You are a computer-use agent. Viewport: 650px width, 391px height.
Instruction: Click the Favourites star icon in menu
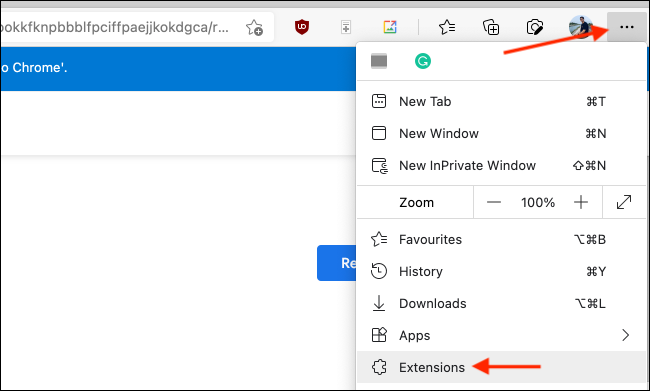pos(379,239)
